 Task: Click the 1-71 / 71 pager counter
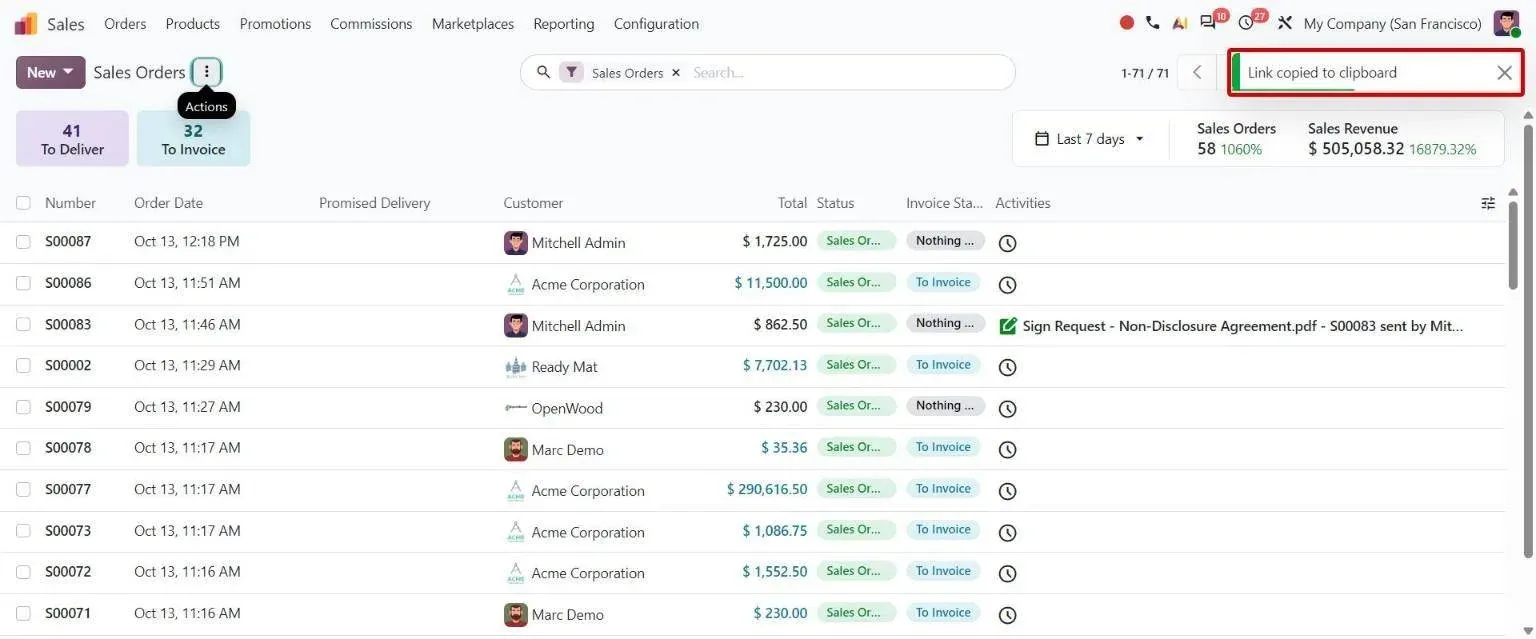[1145, 73]
